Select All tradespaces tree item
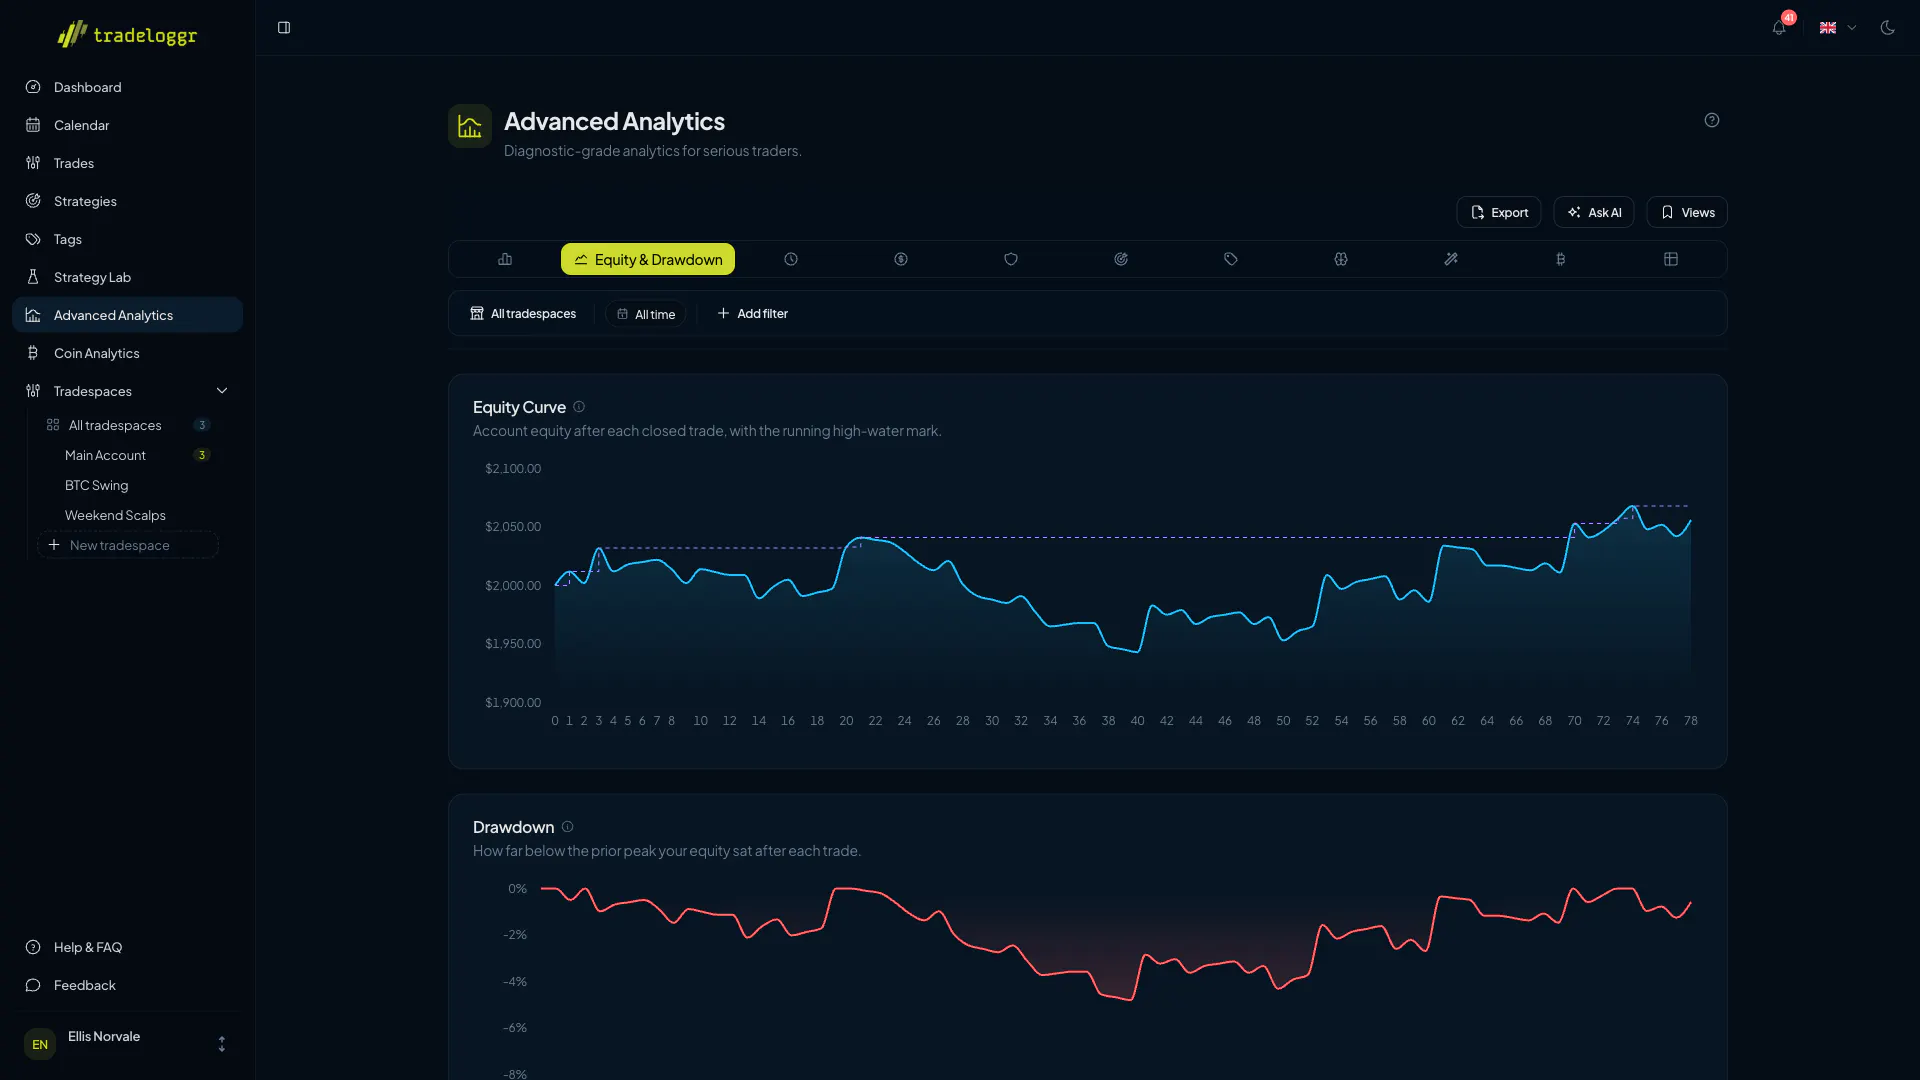The image size is (1920, 1080). pyautogui.click(x=128, y=425)
